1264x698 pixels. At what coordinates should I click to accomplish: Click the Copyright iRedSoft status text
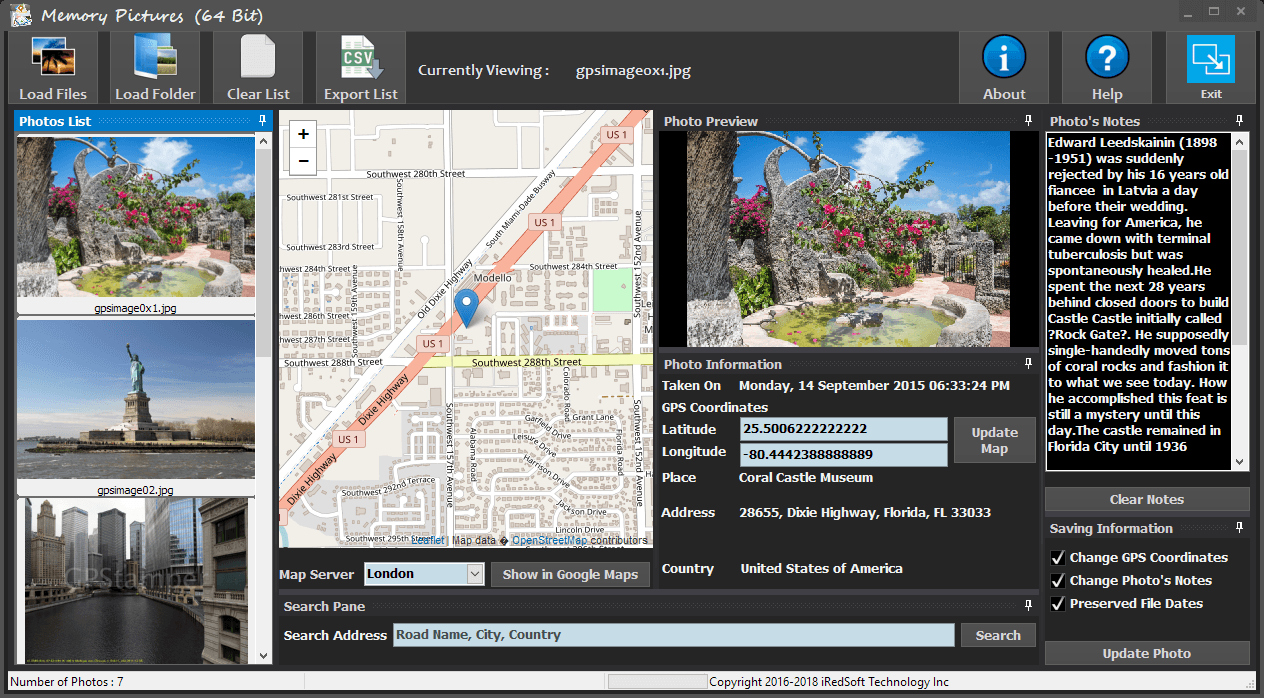pyautogui.click(x=829, y=682)
